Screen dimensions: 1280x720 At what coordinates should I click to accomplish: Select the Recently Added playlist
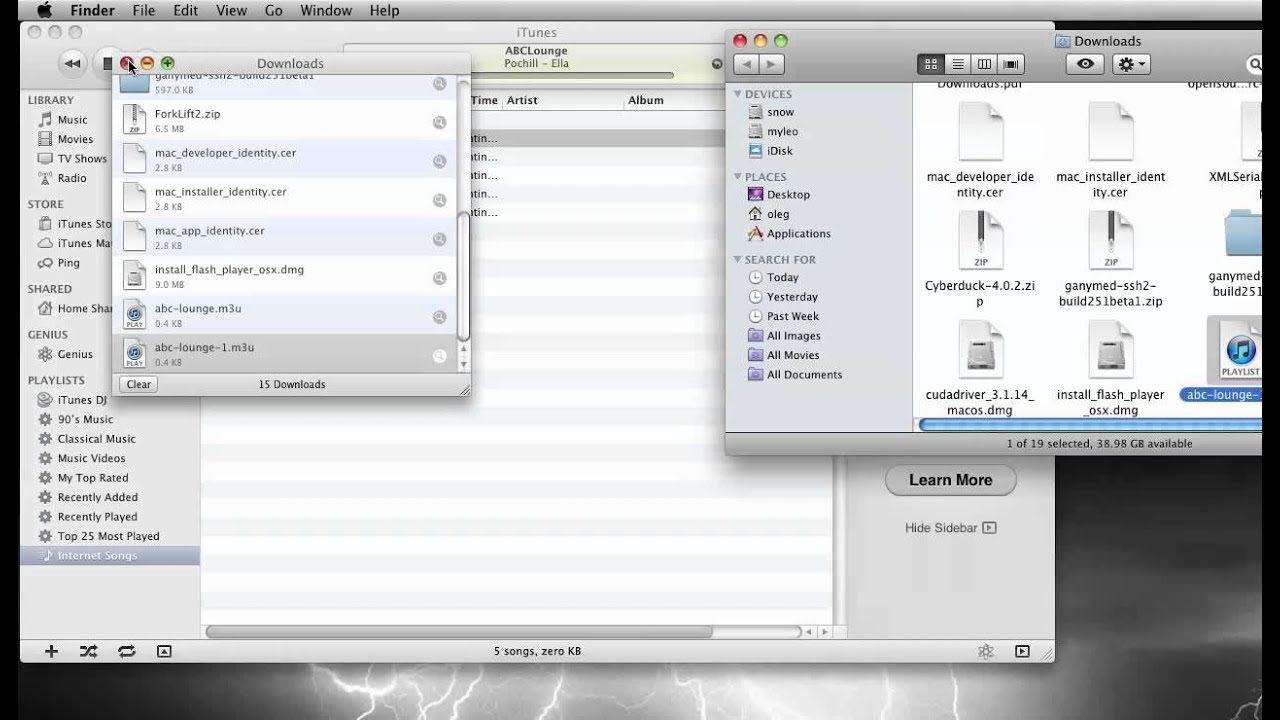pyautogui.click(x=97, y=497)
